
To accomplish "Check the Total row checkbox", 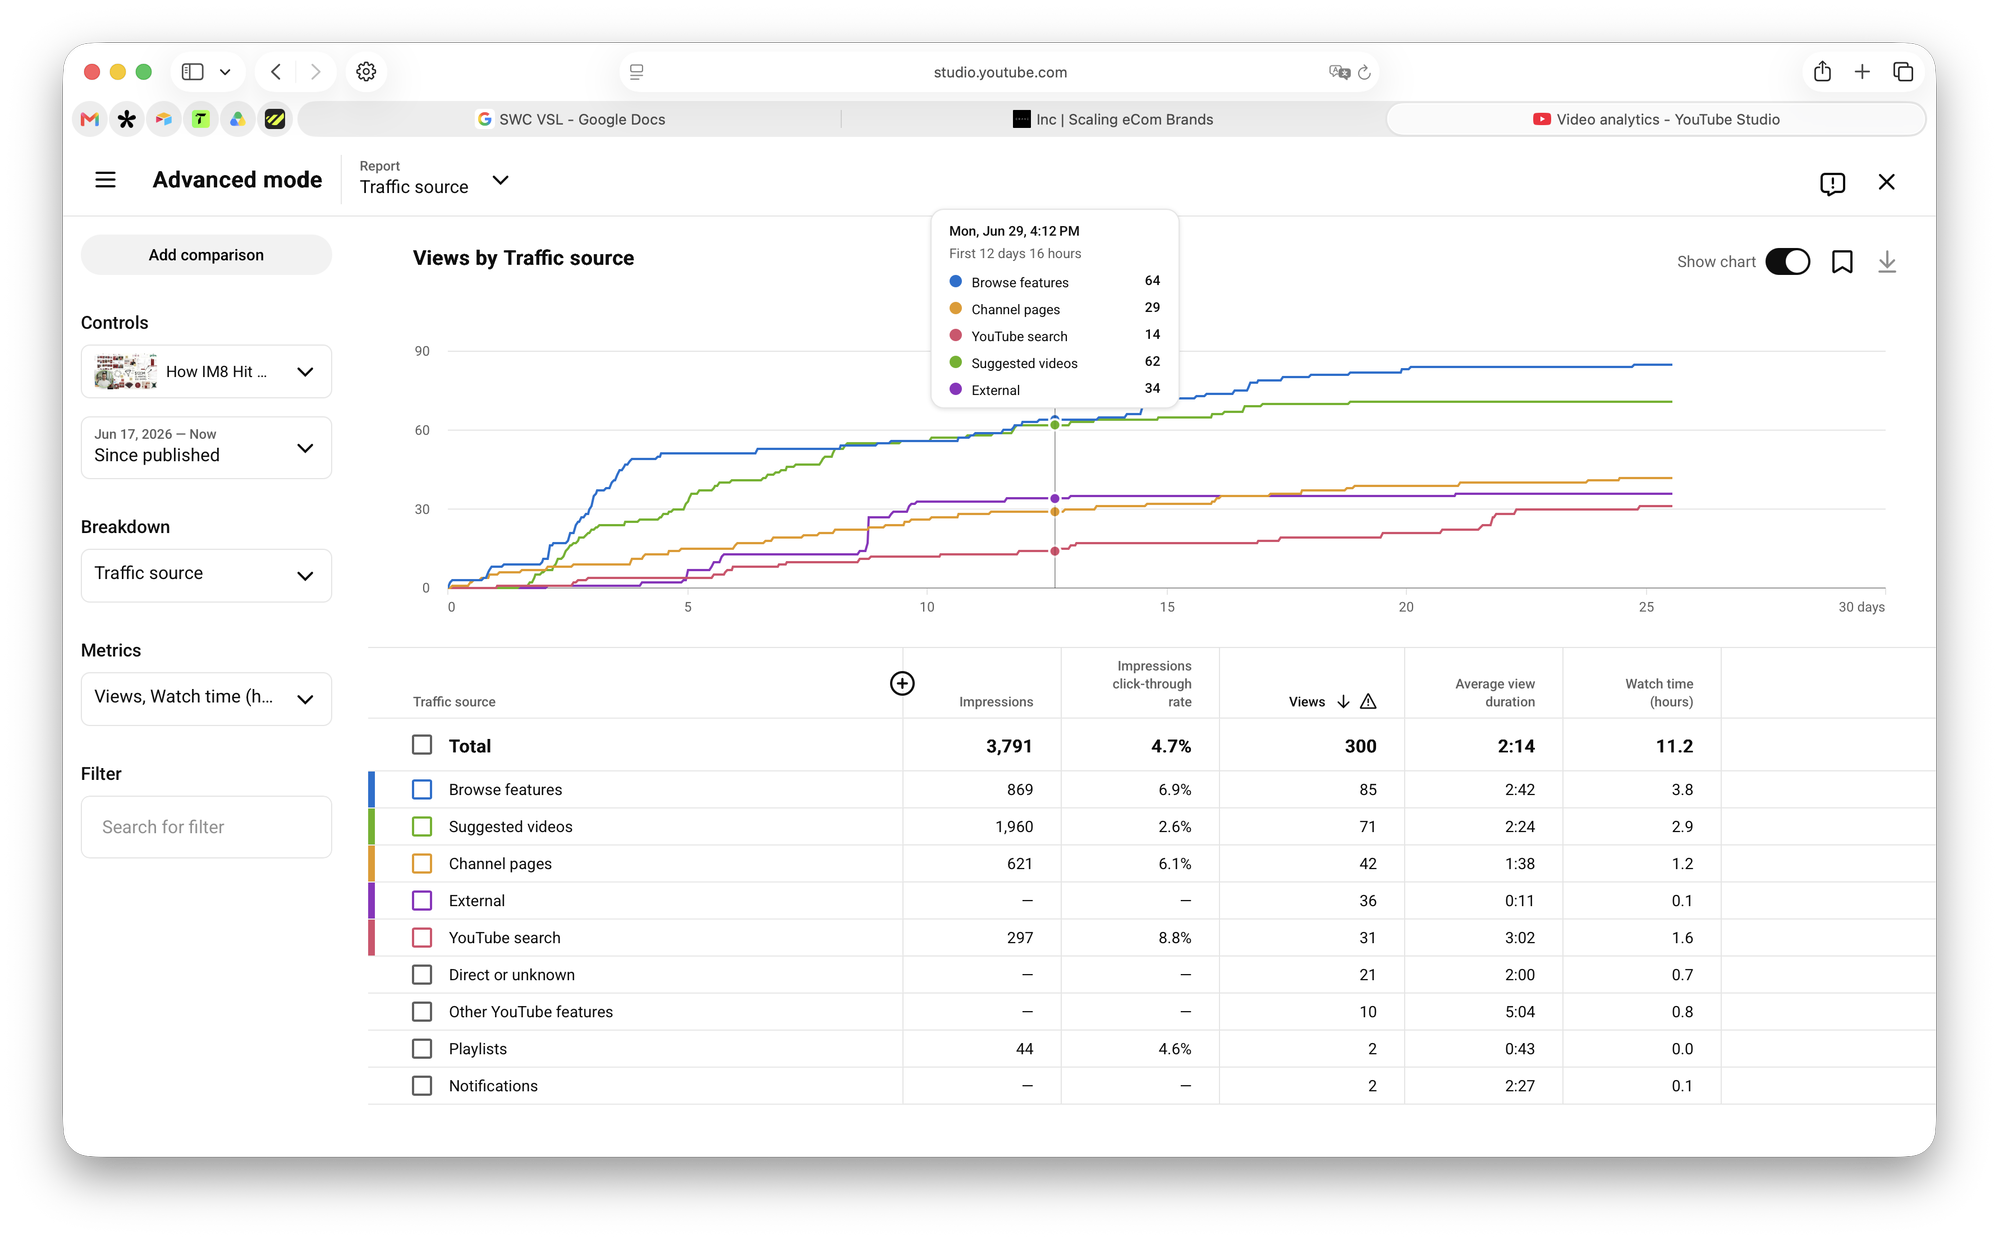I will [422, 745].
